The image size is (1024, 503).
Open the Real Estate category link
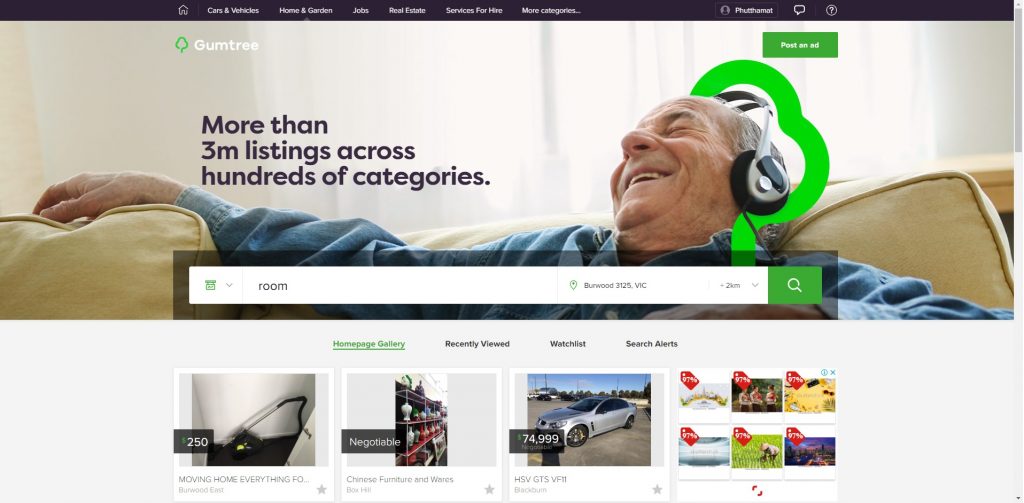click(407, 10)
